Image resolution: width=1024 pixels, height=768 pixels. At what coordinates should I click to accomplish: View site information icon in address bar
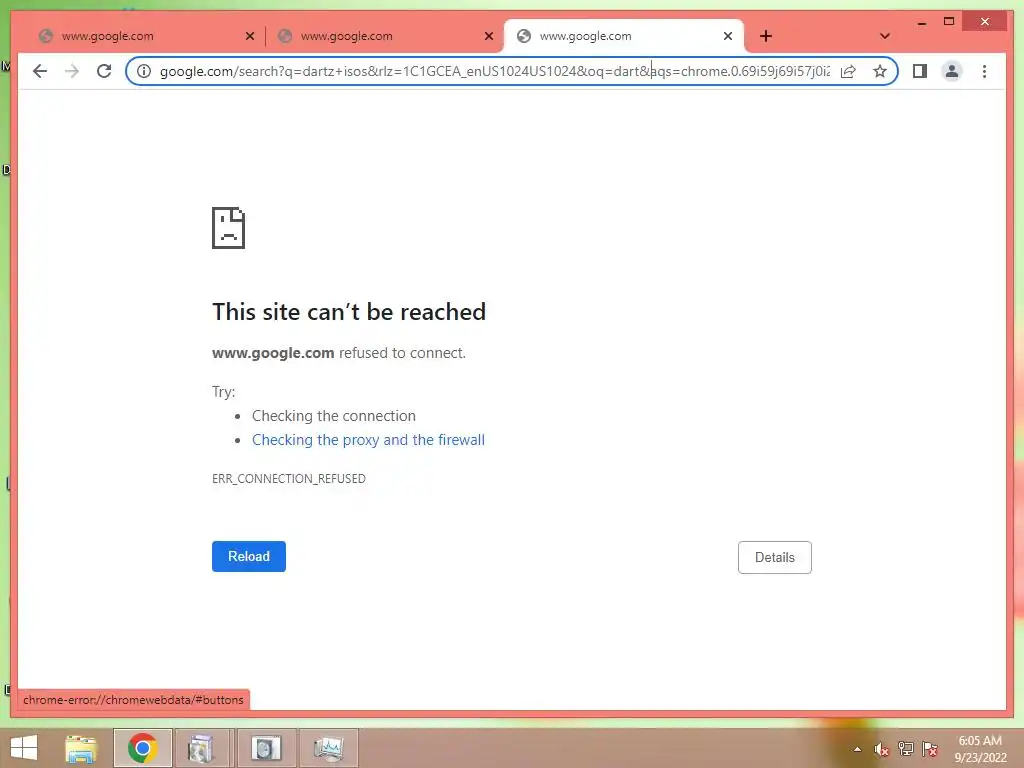point(144,71)
